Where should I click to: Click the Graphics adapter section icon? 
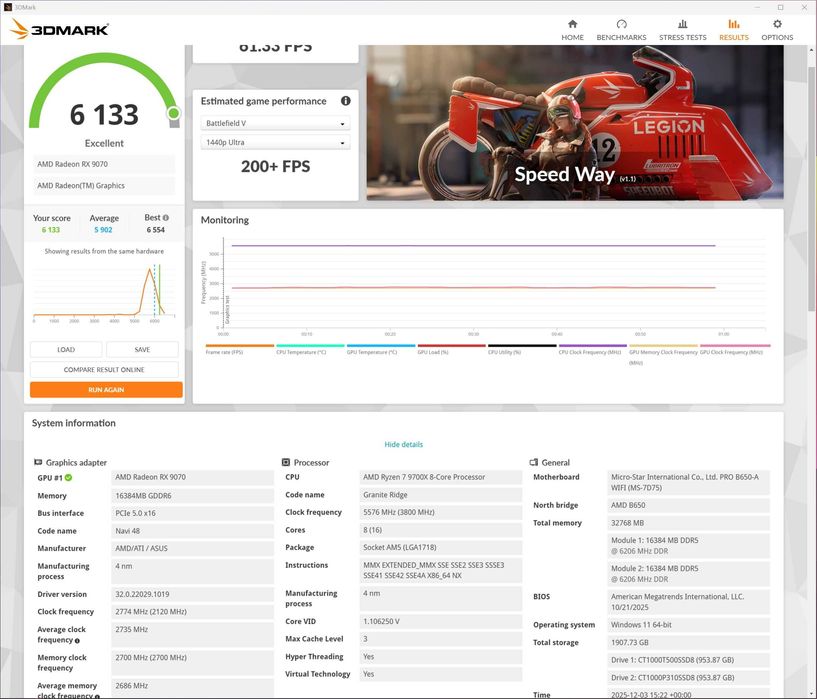(x=38, y=462)
